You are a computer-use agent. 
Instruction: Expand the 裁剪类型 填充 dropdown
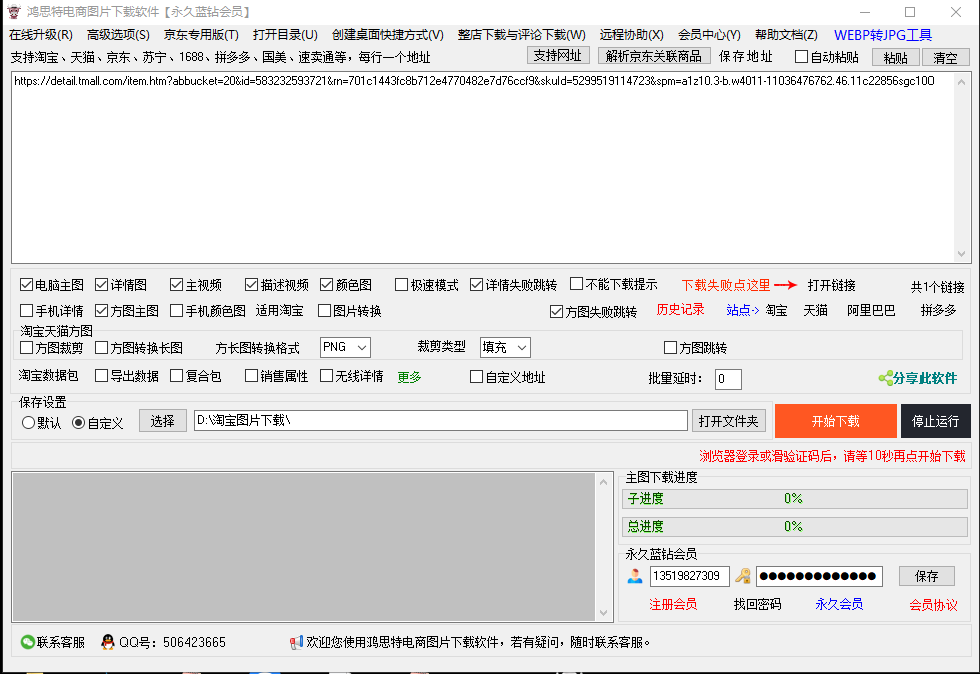pyautogui.click(x=505, y=347)
